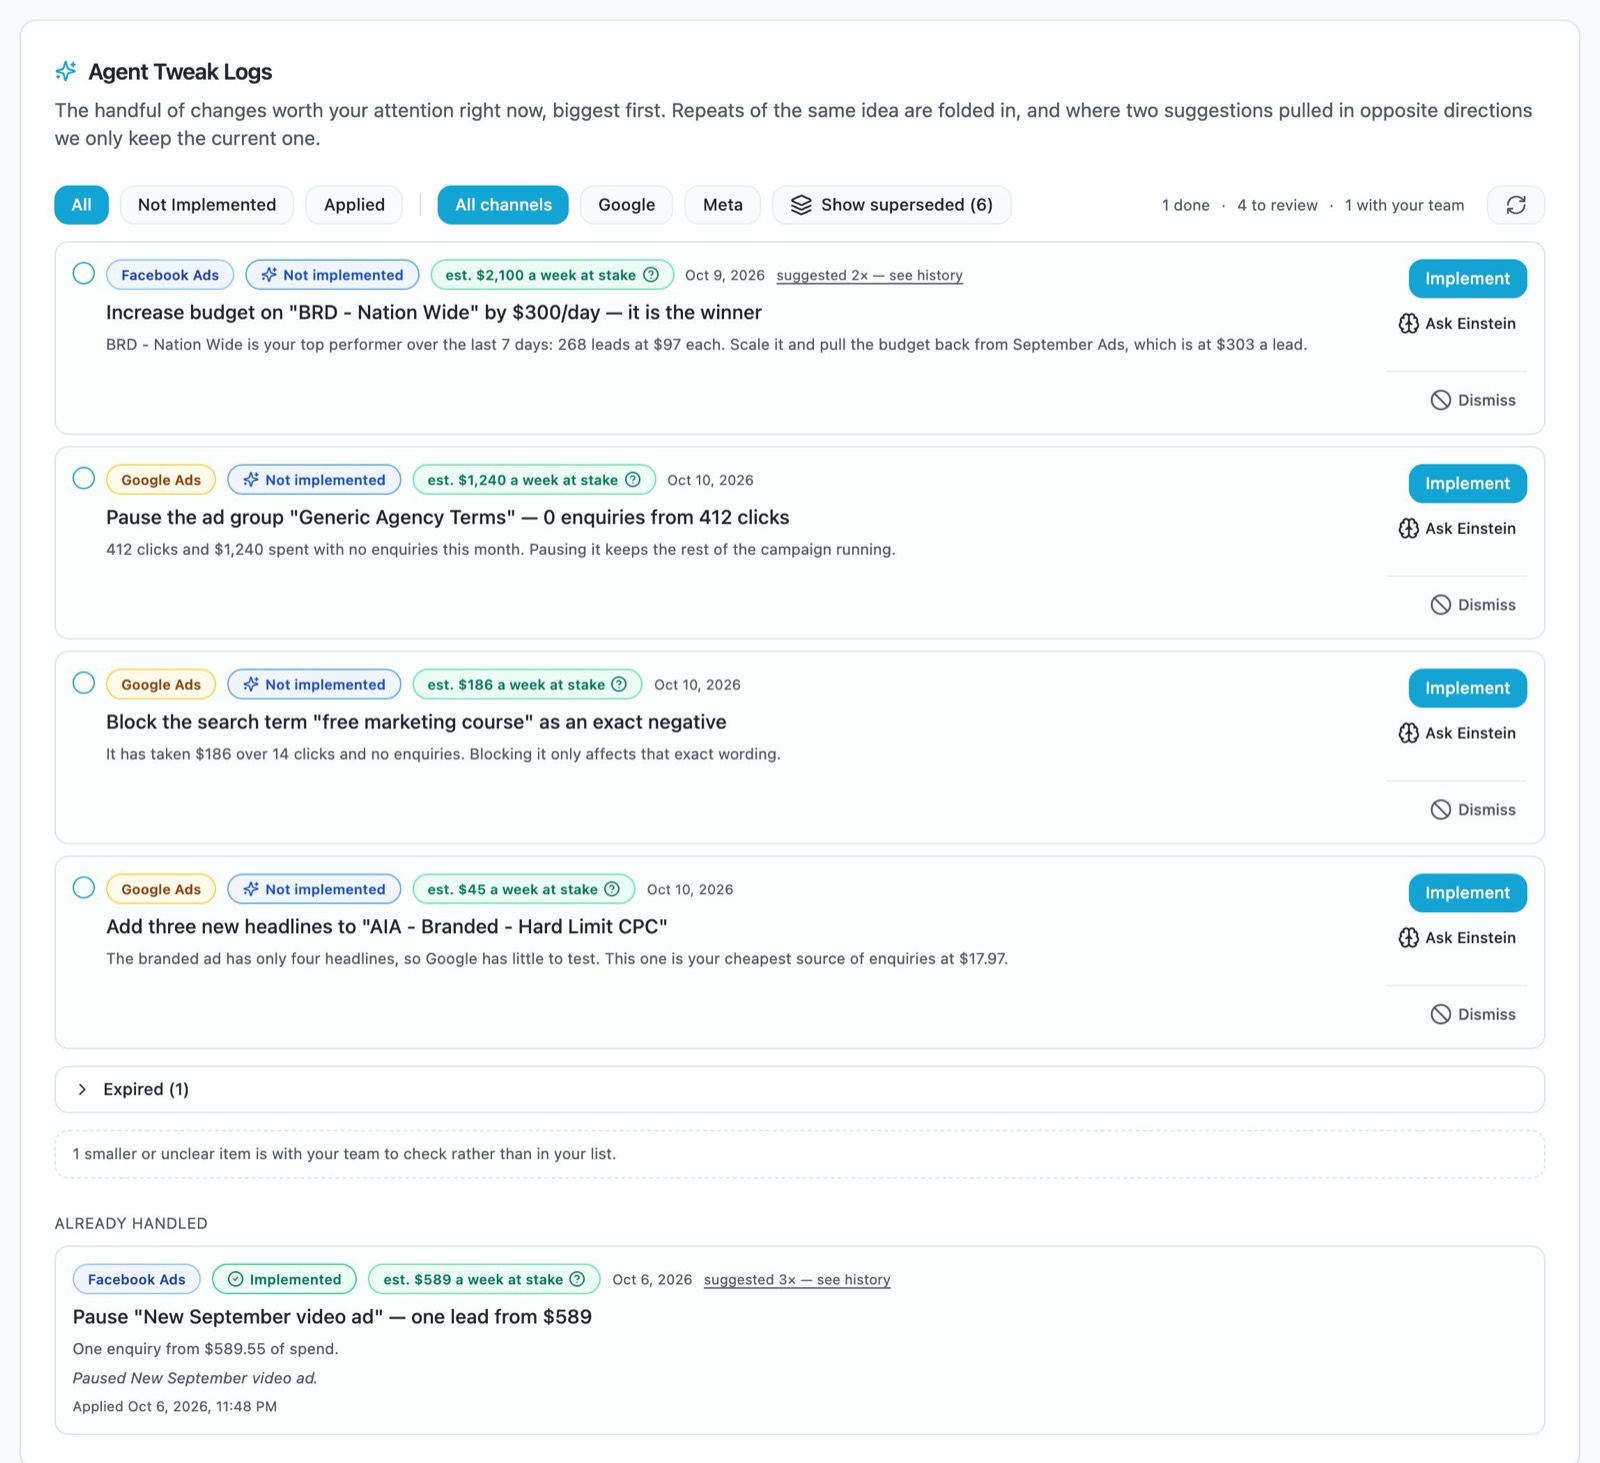Click the Facebook Ads tag on BRD card
The width and height of the screenshot is (1600, 1463).
(x=170, y=275)
